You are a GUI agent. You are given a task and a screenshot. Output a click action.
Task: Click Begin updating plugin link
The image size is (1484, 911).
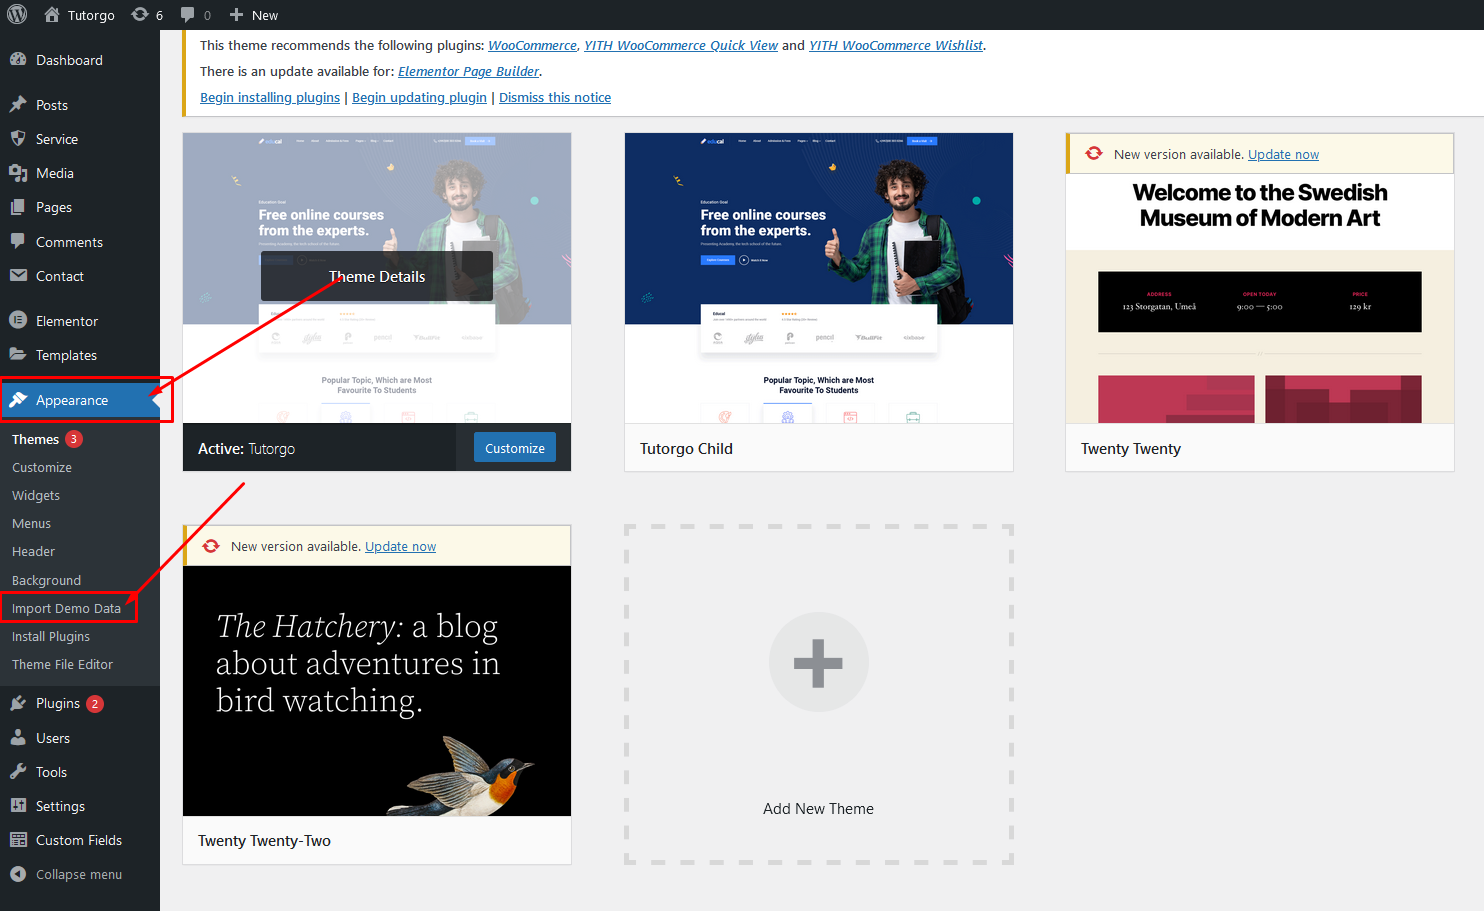tap(419, 97)
